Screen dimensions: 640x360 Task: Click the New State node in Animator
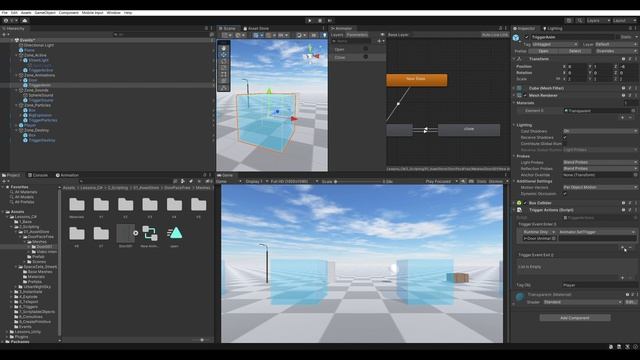pos(416,79)
